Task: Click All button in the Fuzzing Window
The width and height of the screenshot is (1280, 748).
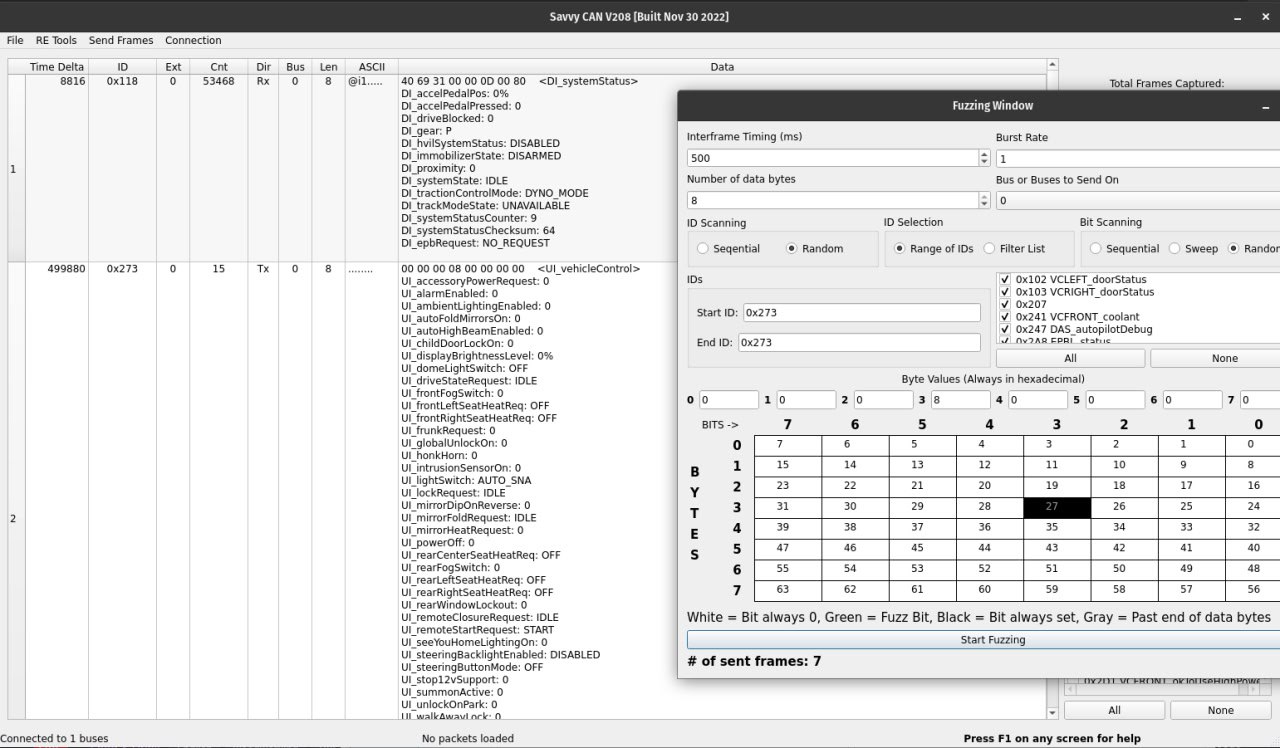Action: click(x=1070, y=358)
